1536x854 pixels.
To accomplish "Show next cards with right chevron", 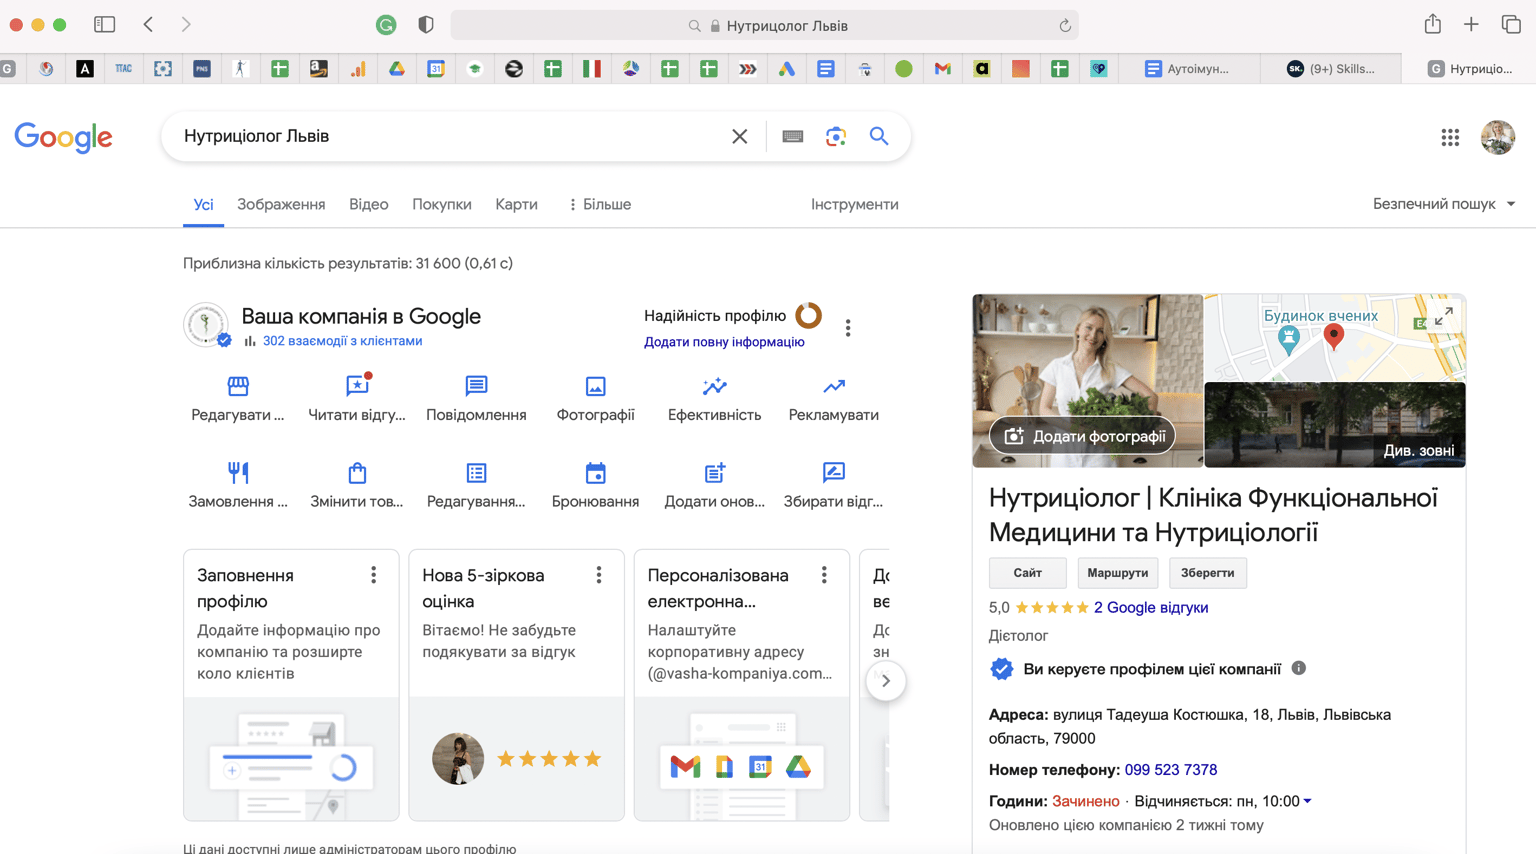I will point(885,681).
